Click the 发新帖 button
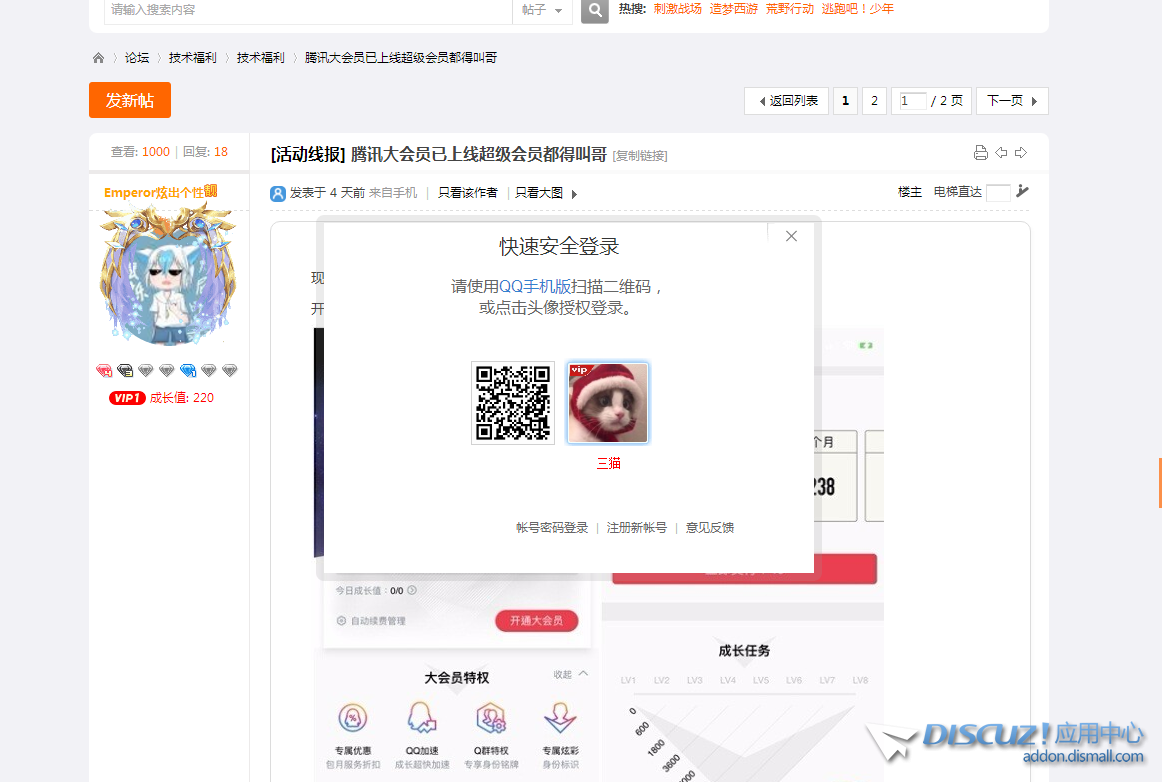Image resolution: width=1162 pixels, height=782 pixels. pyautogui.click(x=130, y=100)
